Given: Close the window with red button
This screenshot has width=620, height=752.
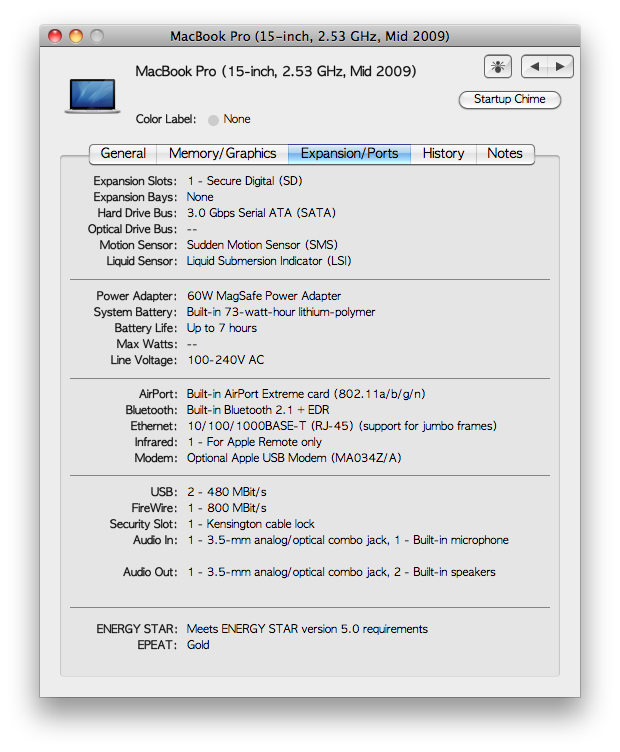Looking at the screenshot, I should click(55, 36).
